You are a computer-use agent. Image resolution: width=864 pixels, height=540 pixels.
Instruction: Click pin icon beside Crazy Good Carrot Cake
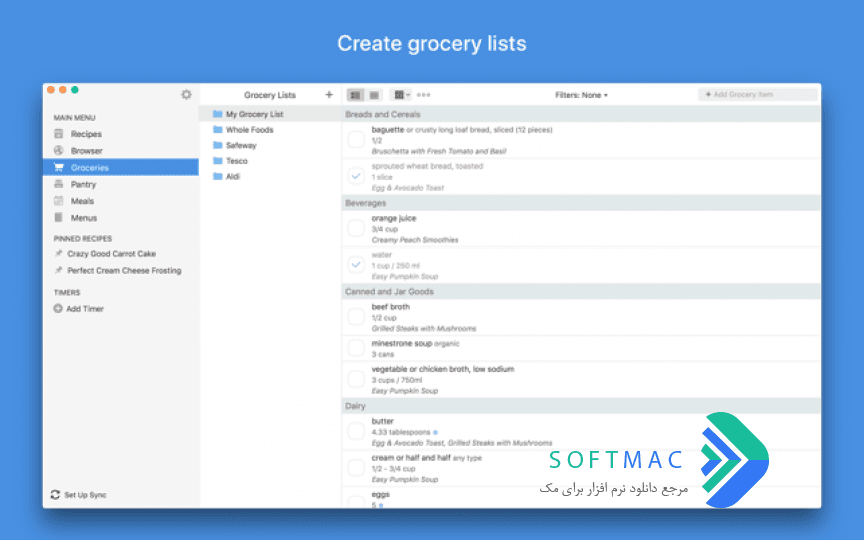tap(58, 253)
